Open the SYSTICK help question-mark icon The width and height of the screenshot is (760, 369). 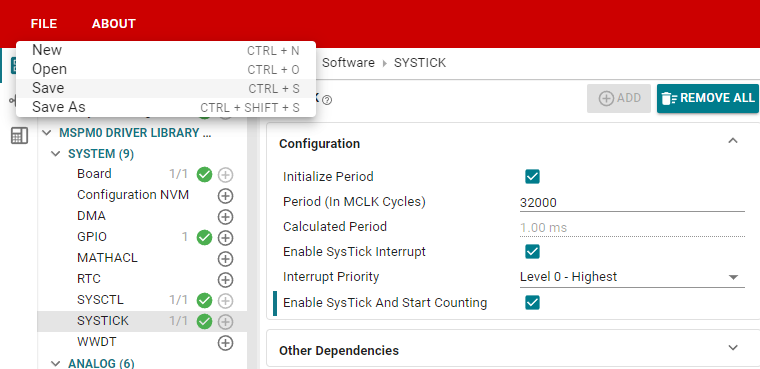327,100
